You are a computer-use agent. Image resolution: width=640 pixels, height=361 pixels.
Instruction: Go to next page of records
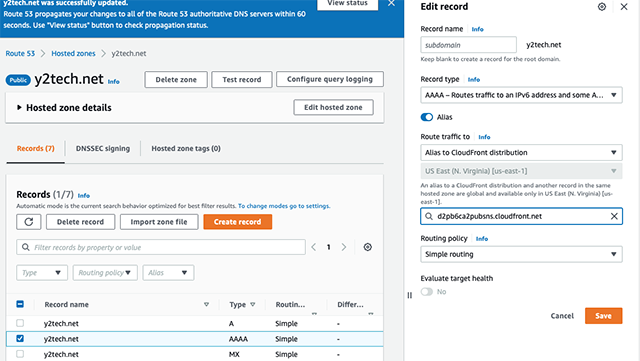(x=344, y=247)
